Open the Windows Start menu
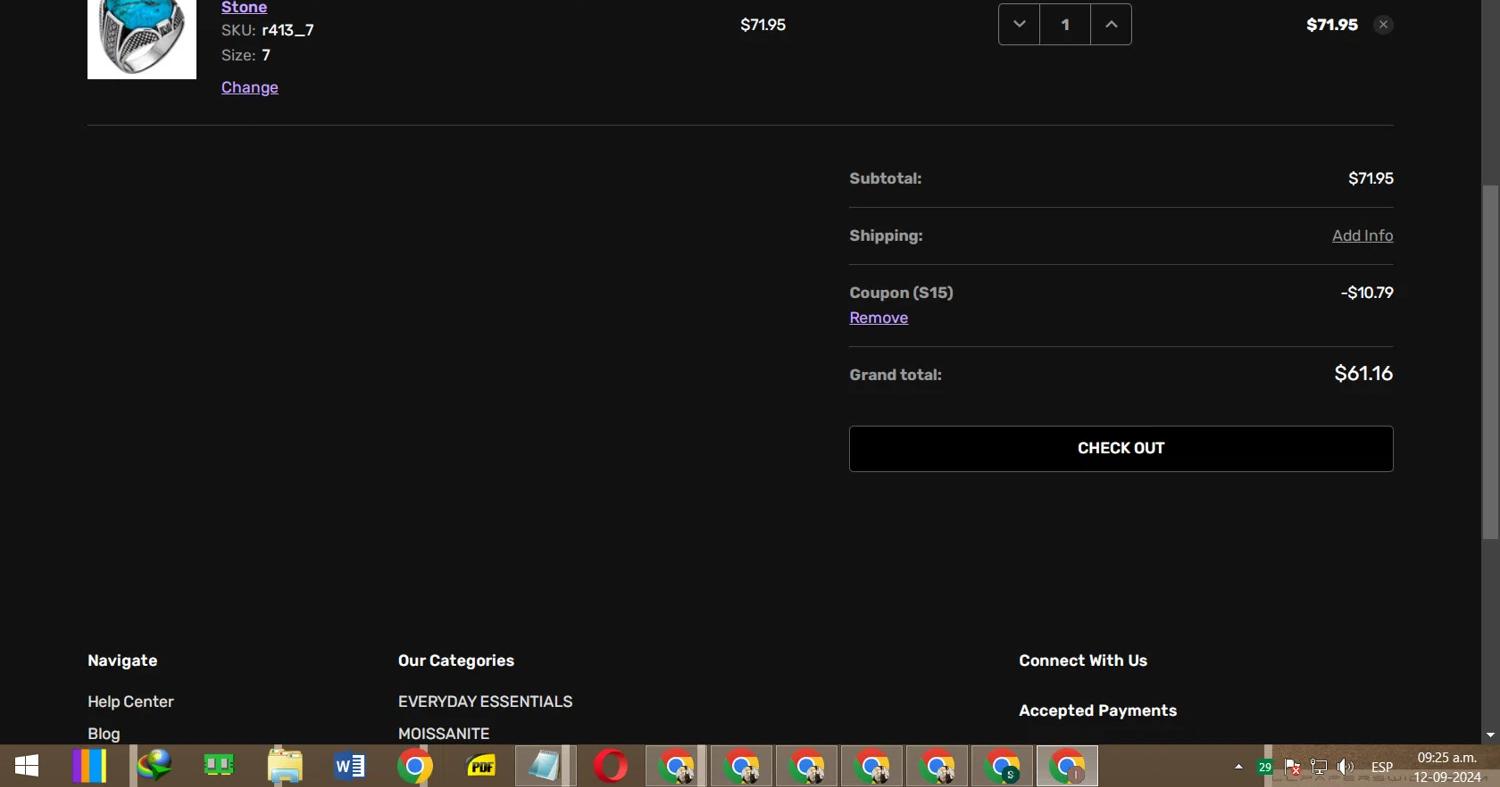This screenshot has width=1500, height=787. point(27,767)
